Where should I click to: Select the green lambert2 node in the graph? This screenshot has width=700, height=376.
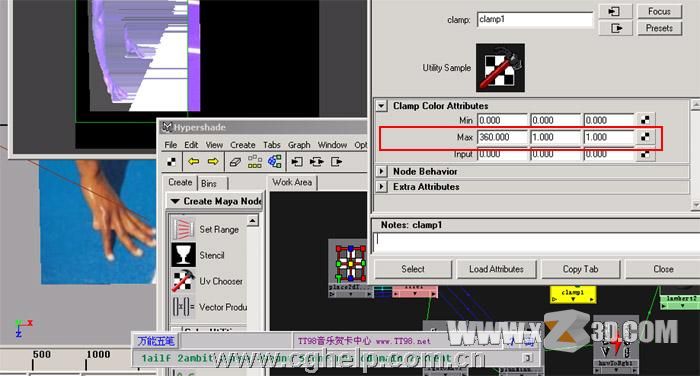coord(680,301)
